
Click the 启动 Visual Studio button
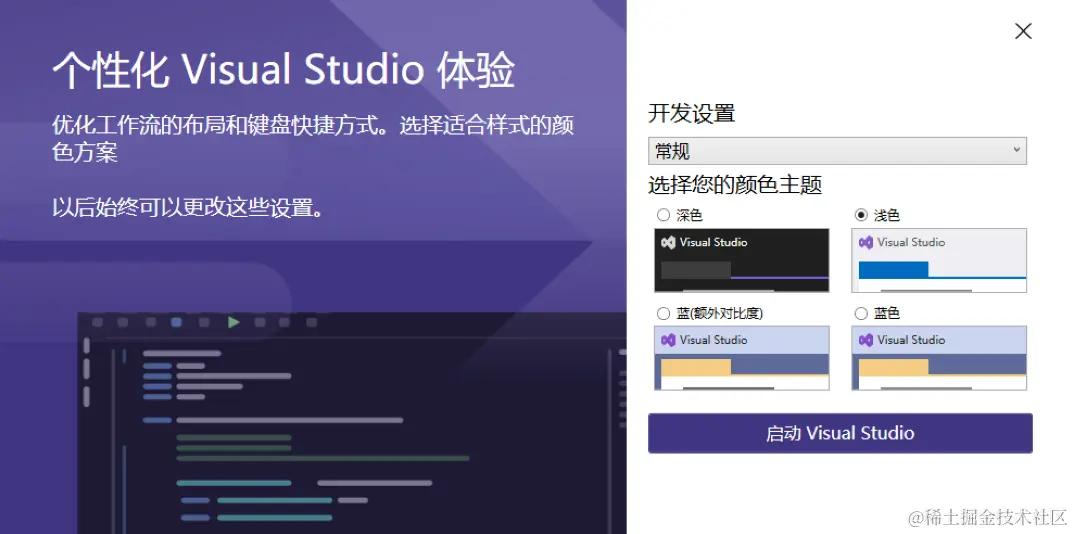coord(840,433)
